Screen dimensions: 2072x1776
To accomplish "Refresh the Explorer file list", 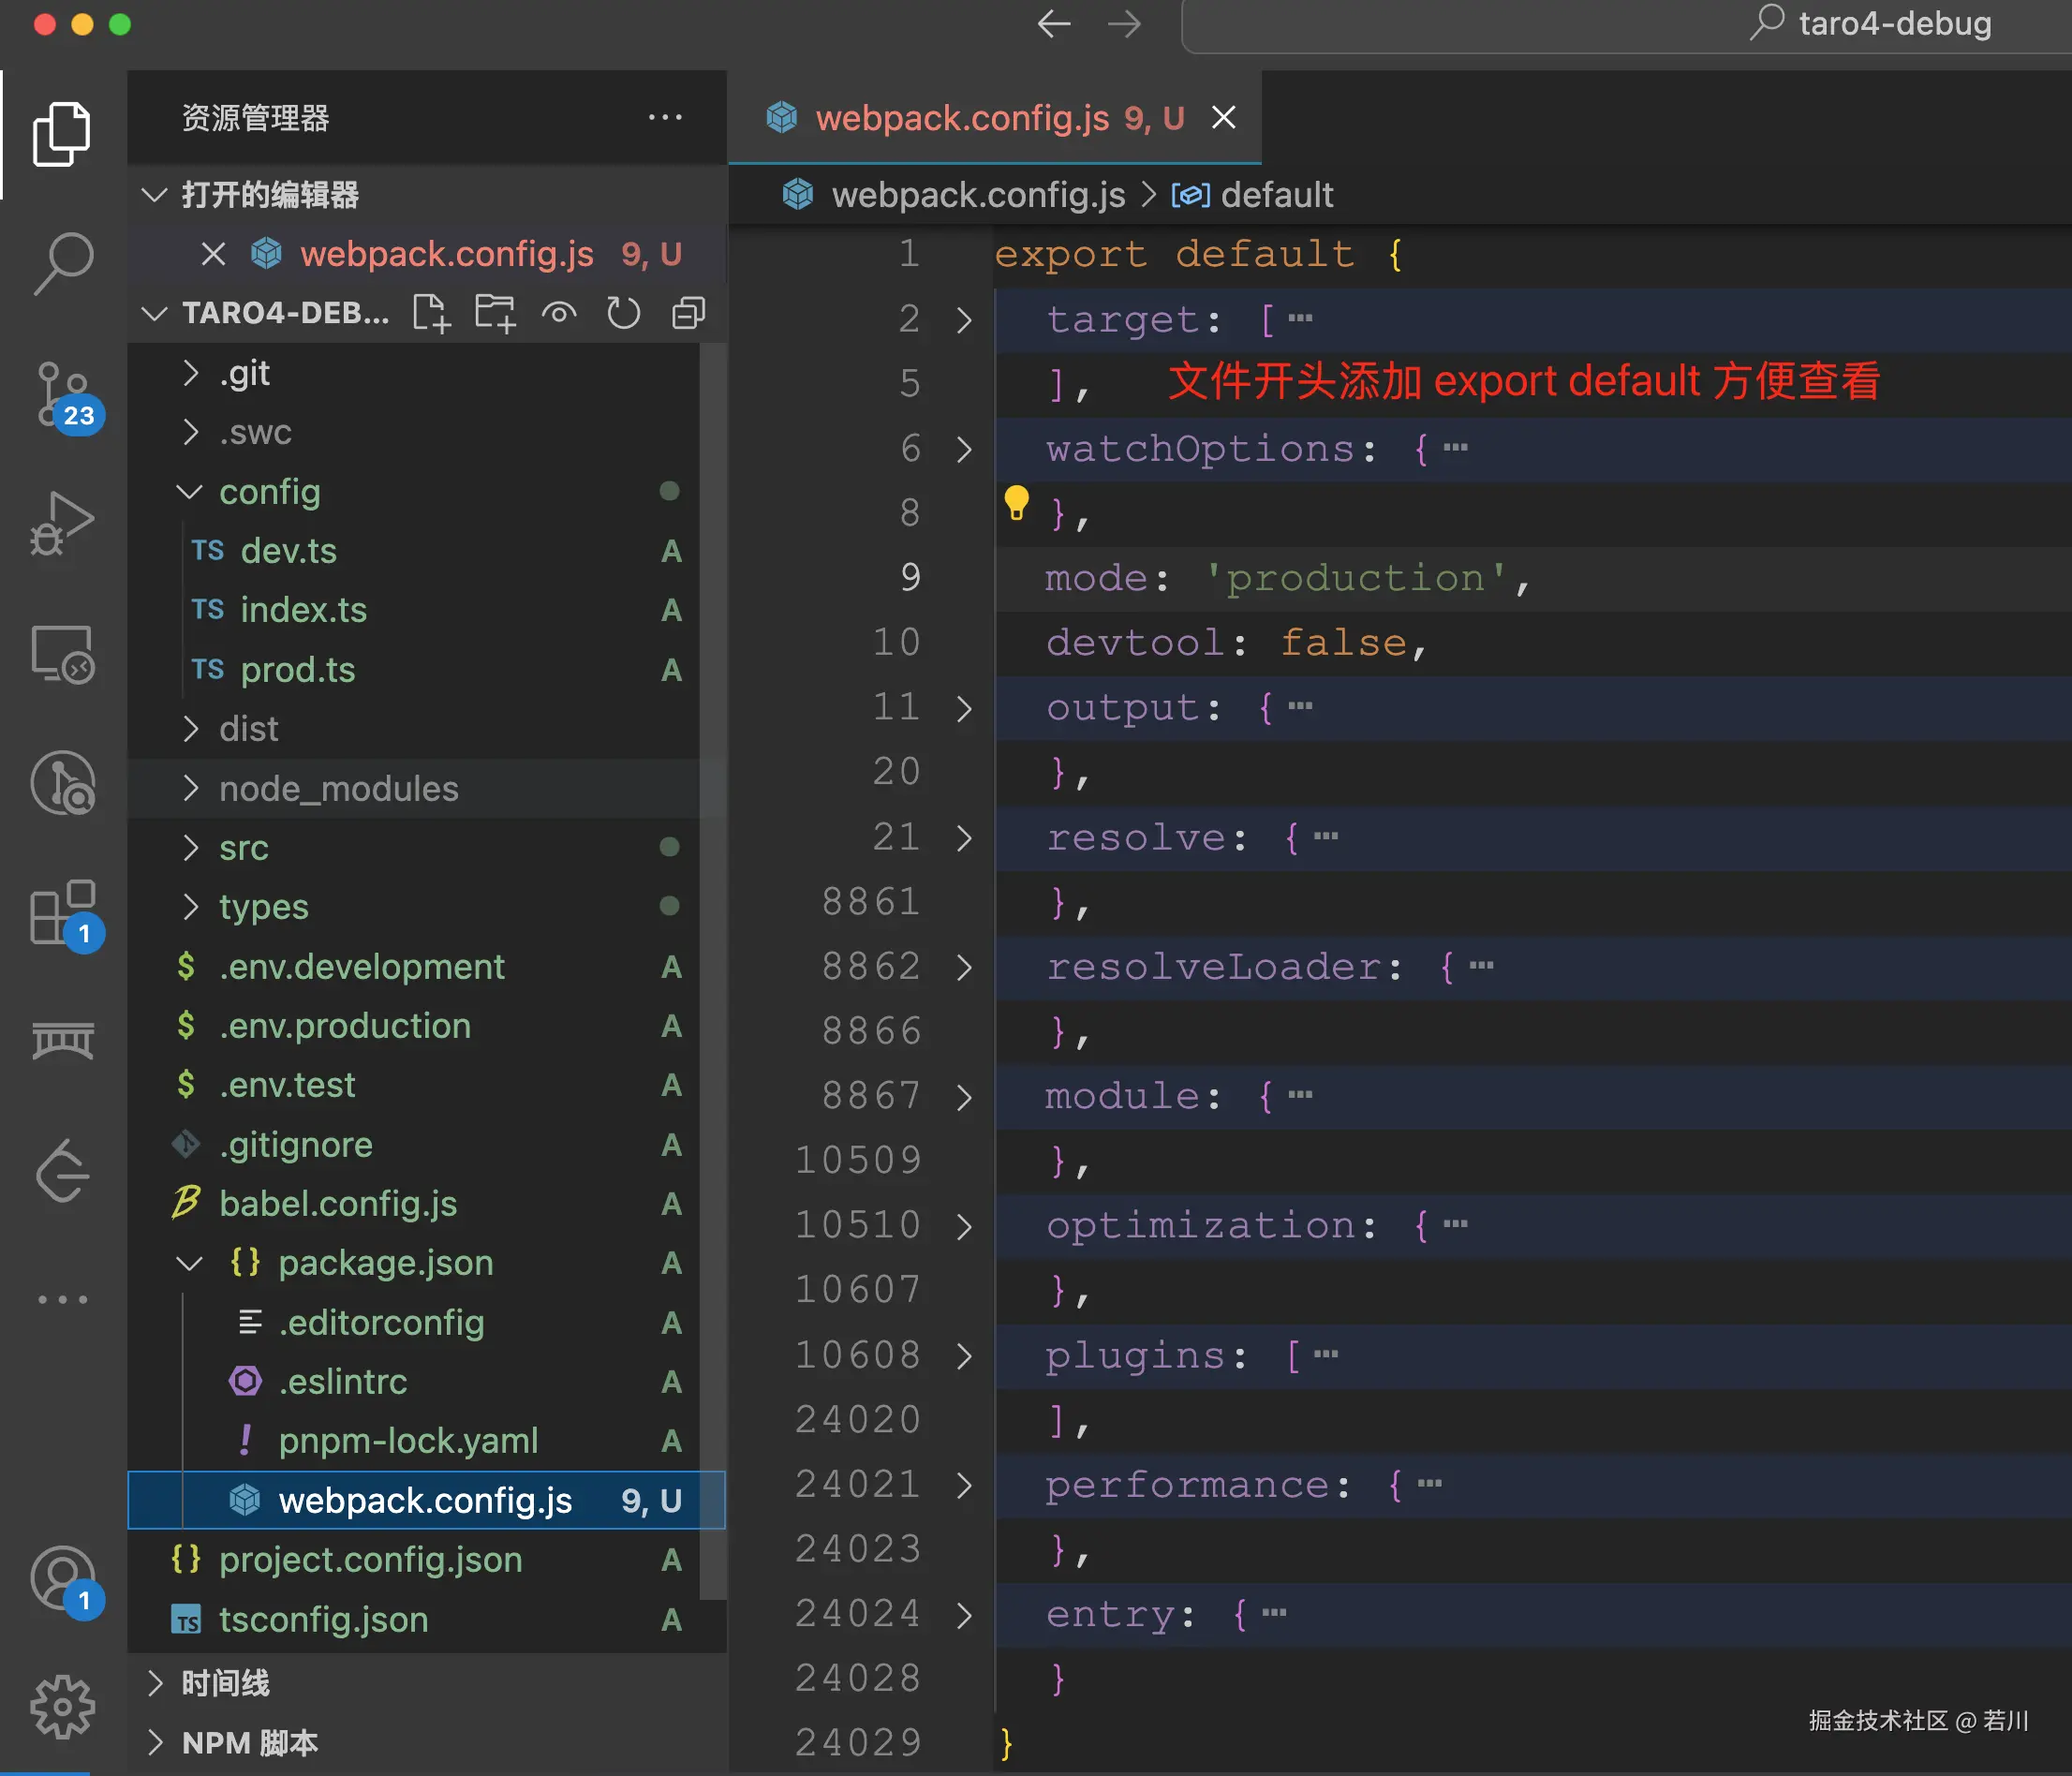I will tap(623, 313).
